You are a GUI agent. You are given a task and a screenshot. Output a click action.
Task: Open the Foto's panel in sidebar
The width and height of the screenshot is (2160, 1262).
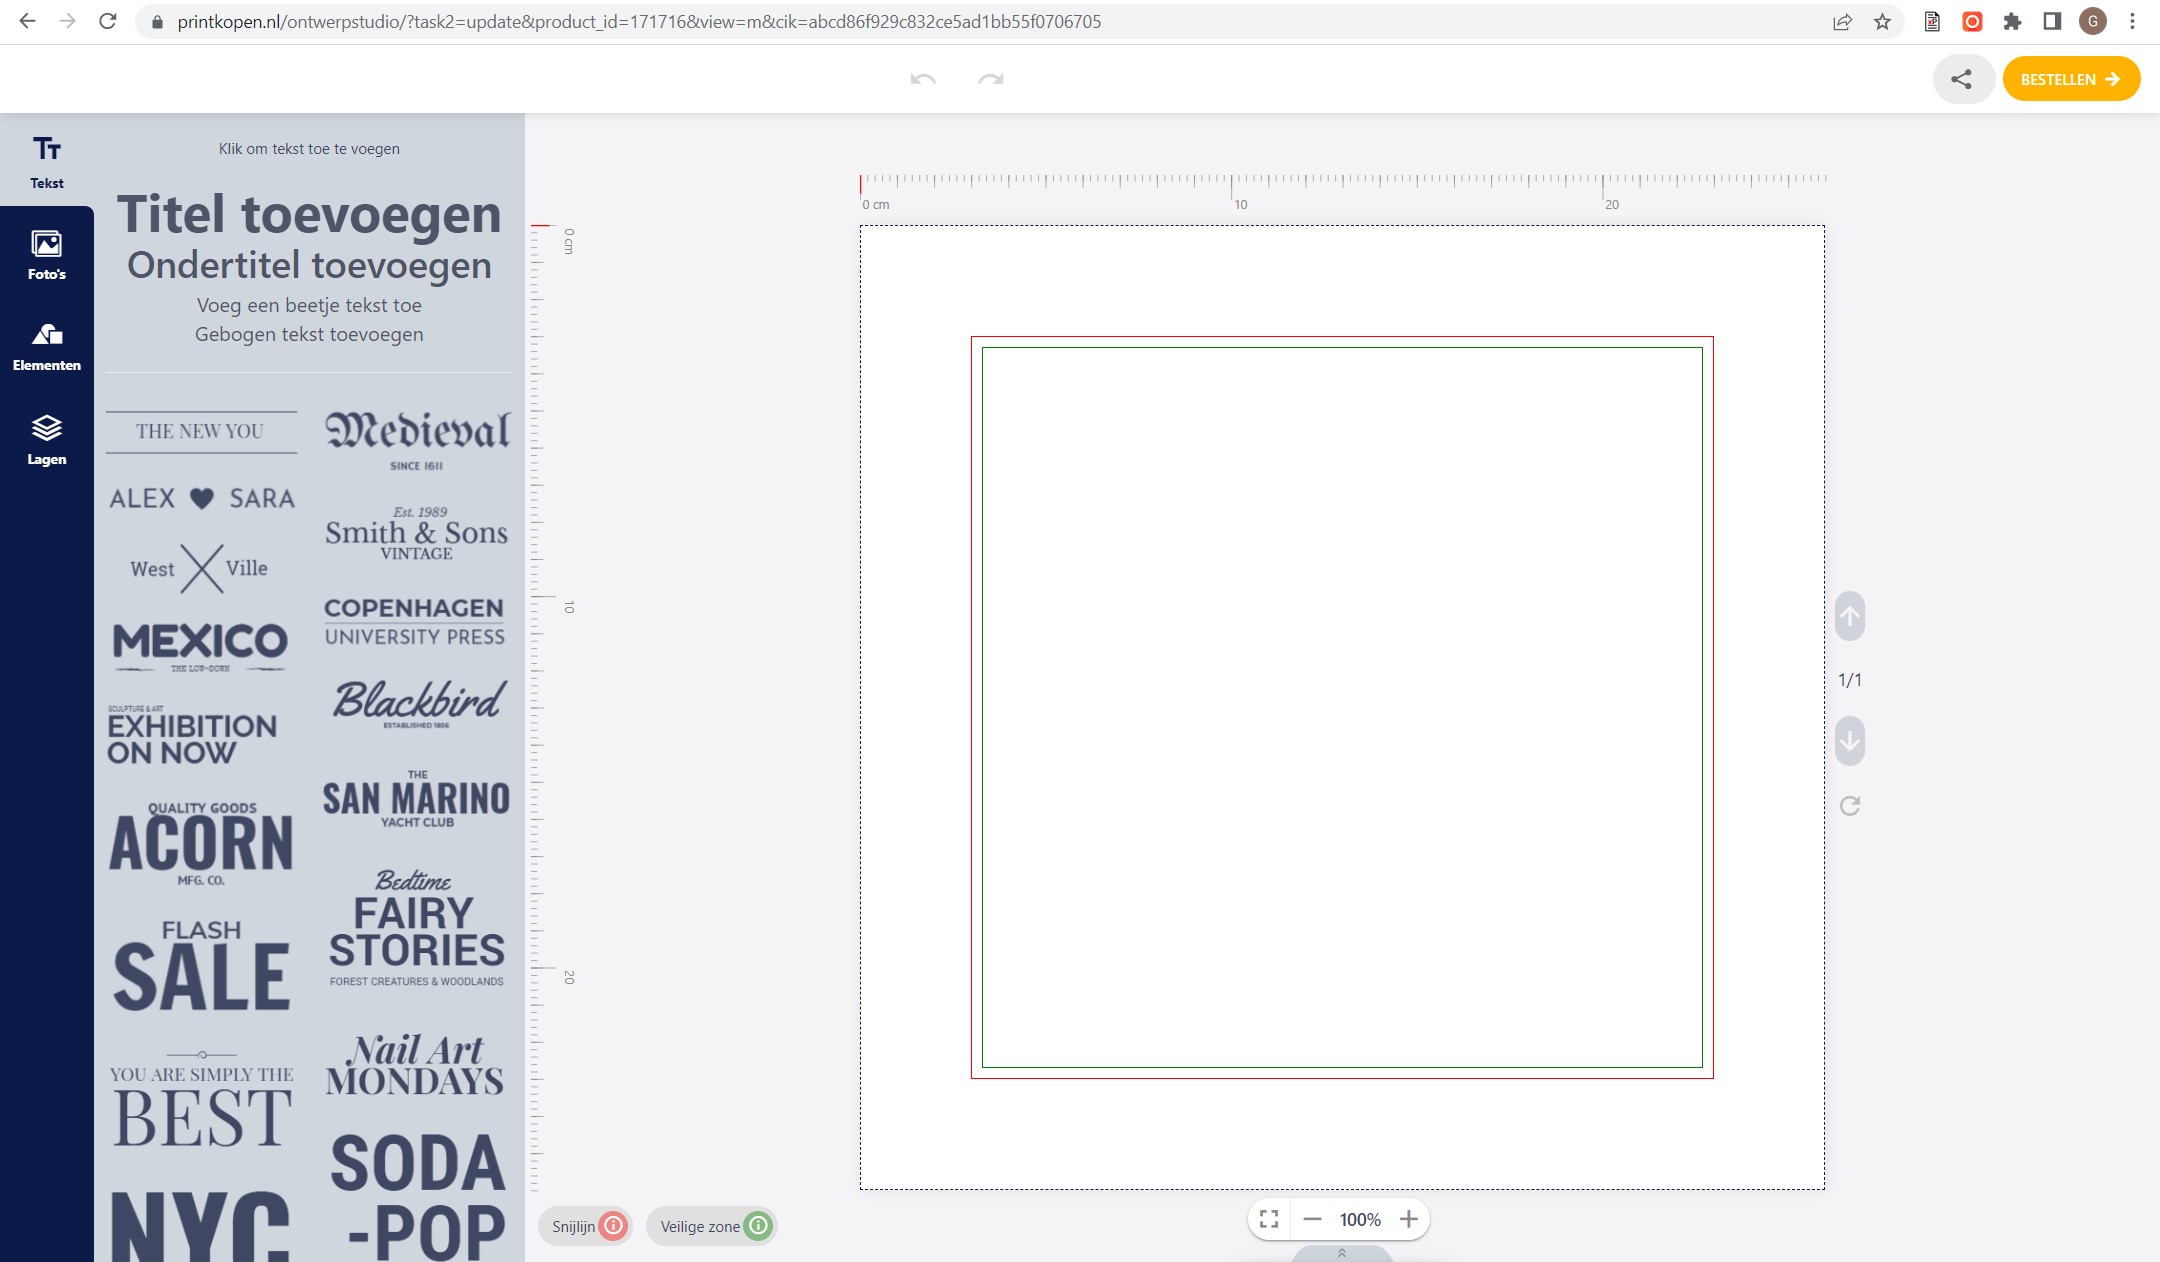point(46,255)
